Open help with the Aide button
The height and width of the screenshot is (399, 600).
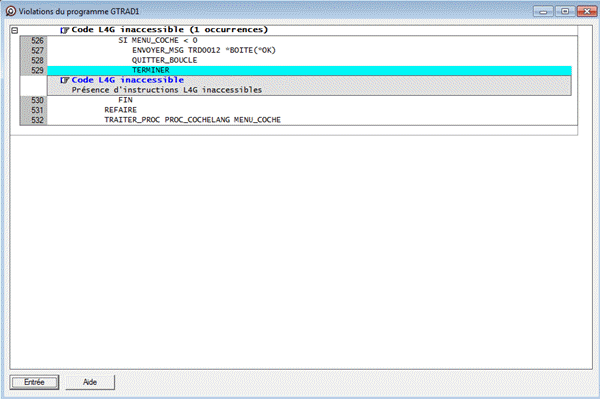pyautogui.click(x=90, y=382)
